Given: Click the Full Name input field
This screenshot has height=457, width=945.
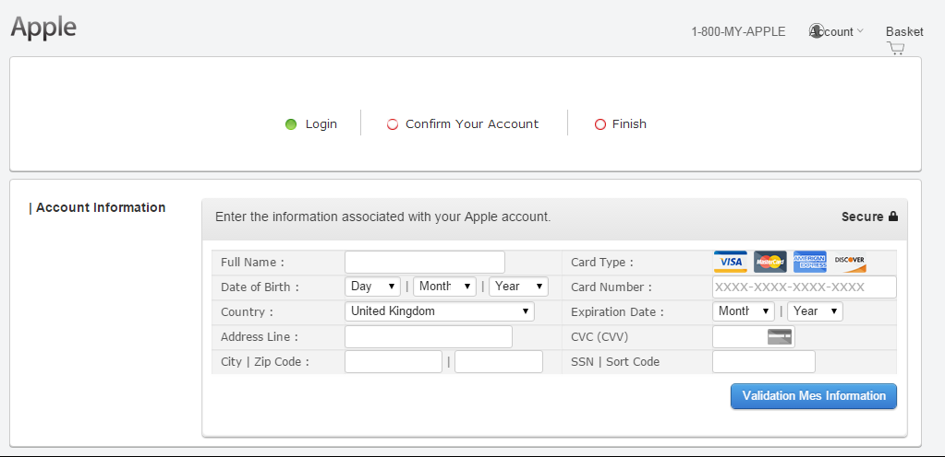Looking at the screenshot, I should point(425,262).
